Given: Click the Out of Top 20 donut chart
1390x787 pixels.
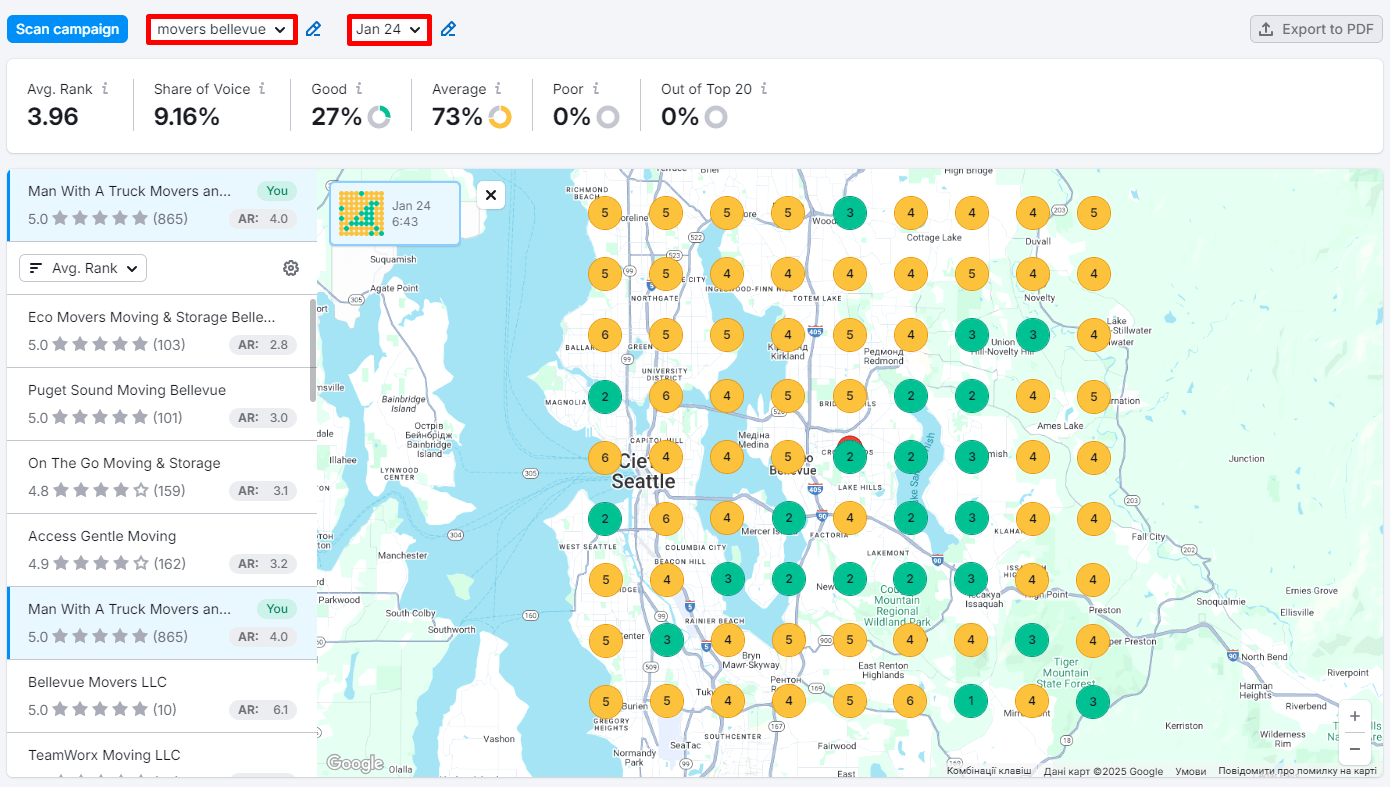Looking at the screenshot, I should (x=715, y=117).
